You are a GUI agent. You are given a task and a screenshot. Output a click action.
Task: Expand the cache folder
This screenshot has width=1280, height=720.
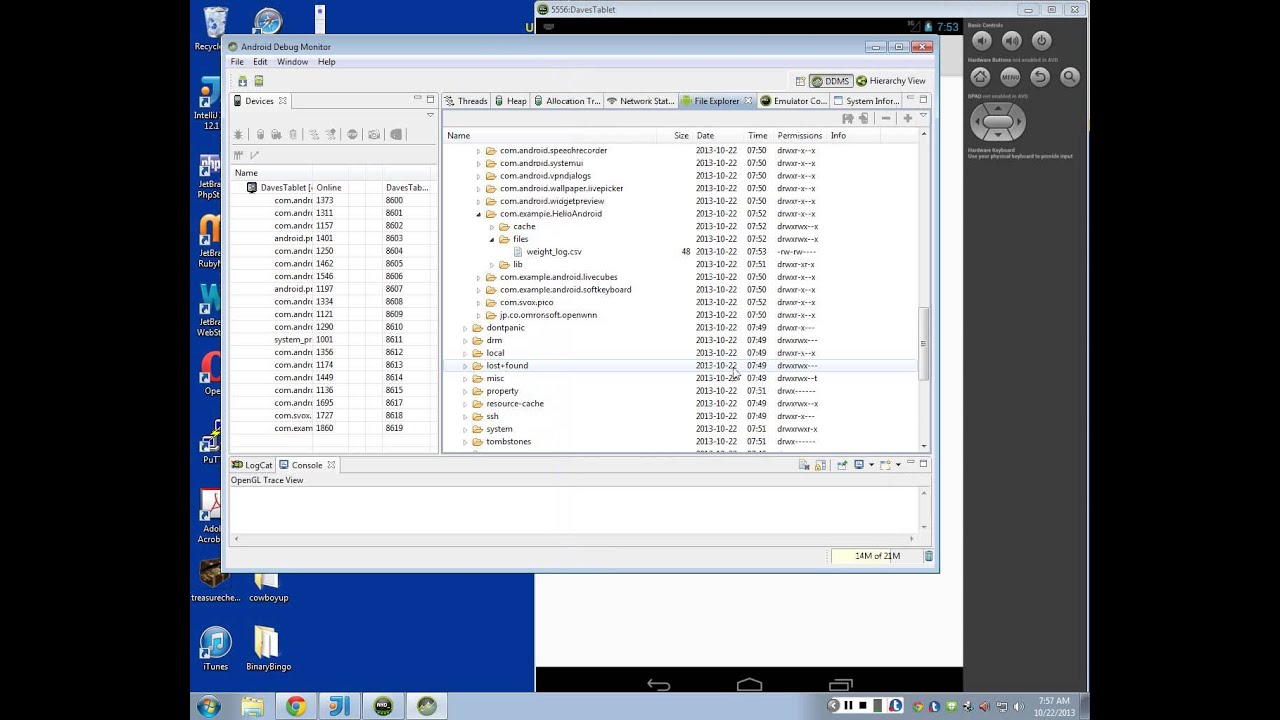point(492,227)
